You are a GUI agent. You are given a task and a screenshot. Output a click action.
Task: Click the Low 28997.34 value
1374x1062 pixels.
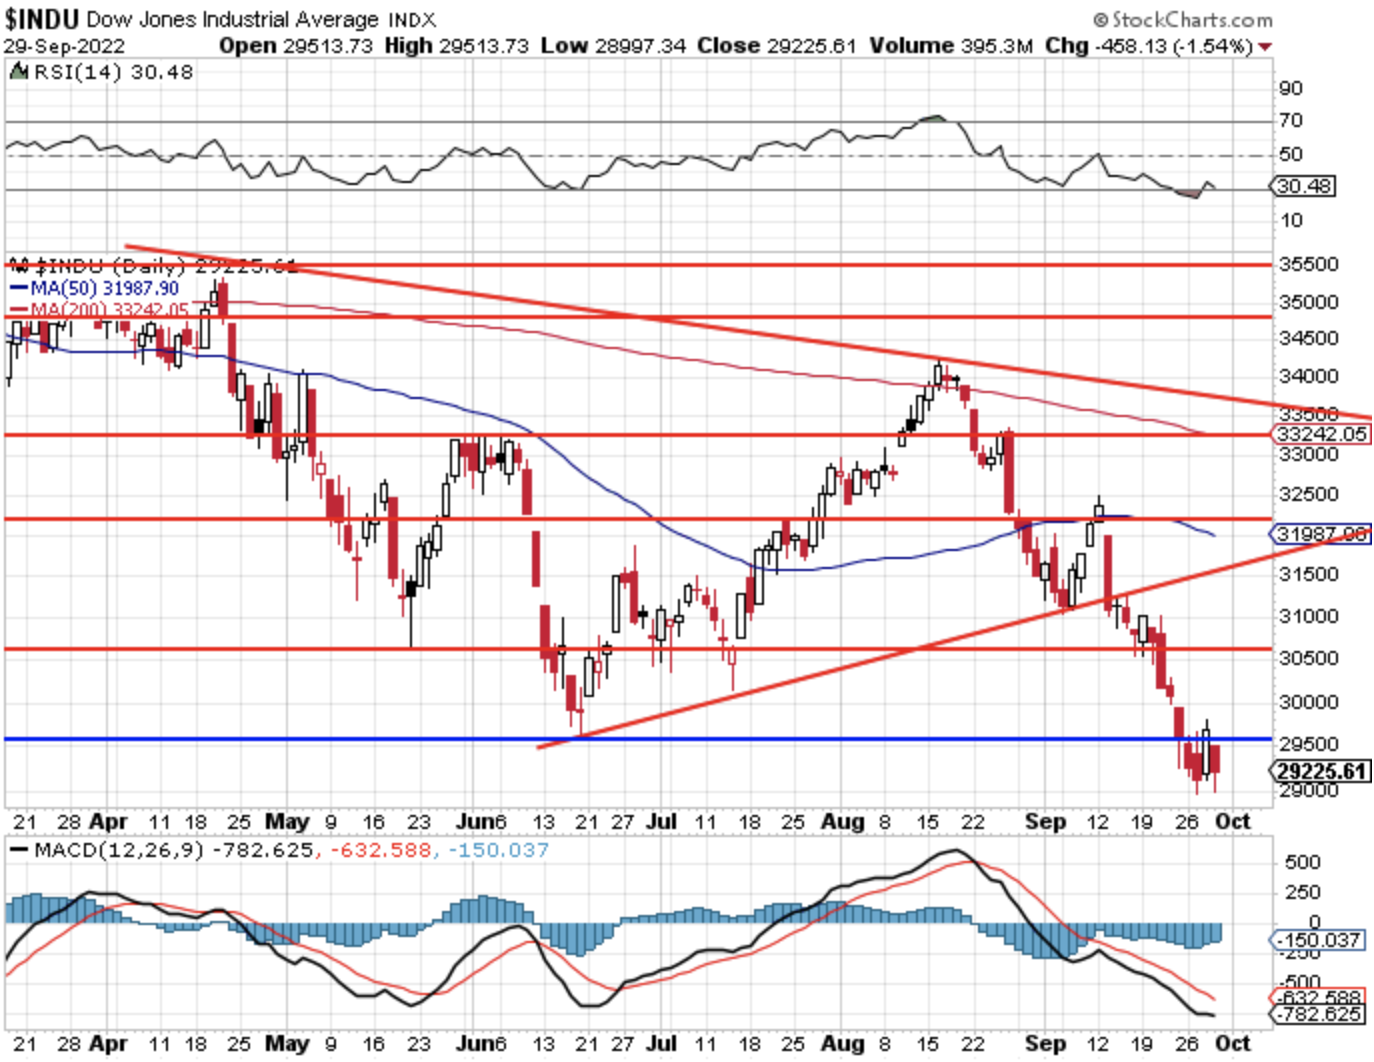coord(613,46)
